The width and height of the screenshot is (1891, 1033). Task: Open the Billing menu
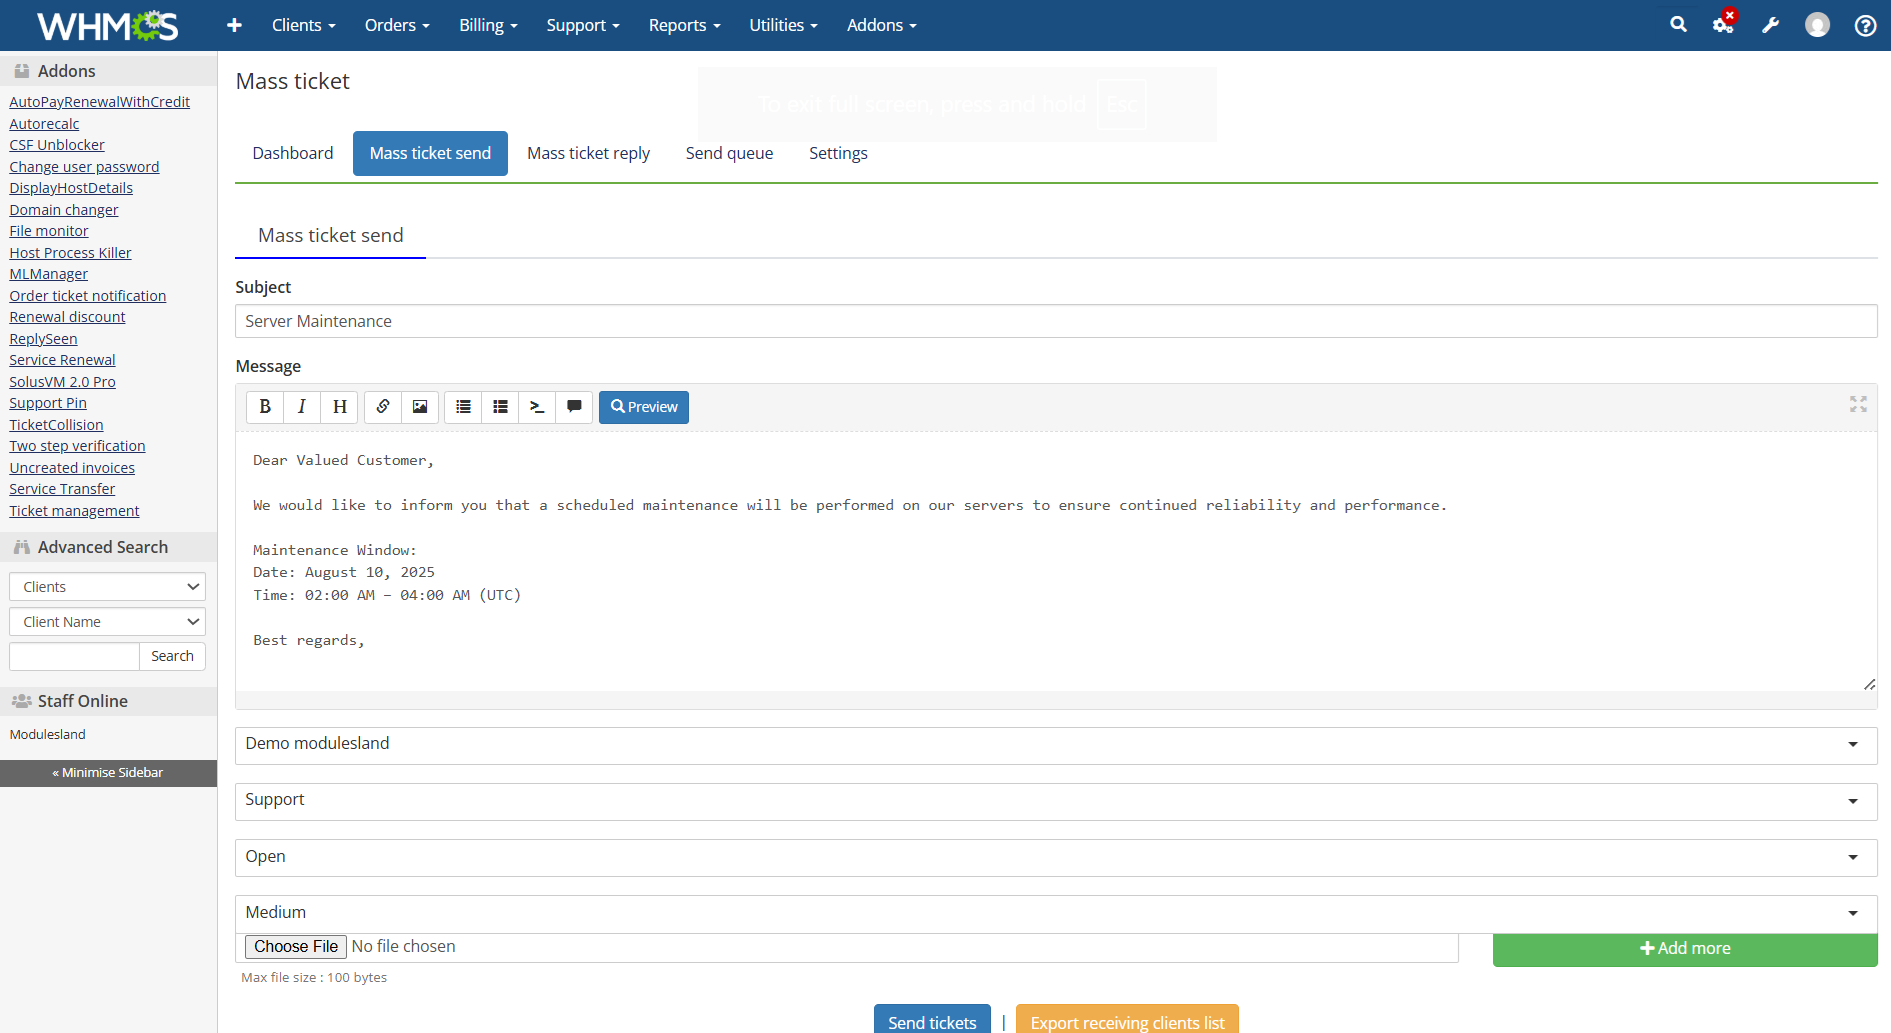pyautogui.click(x=488, y=25)
